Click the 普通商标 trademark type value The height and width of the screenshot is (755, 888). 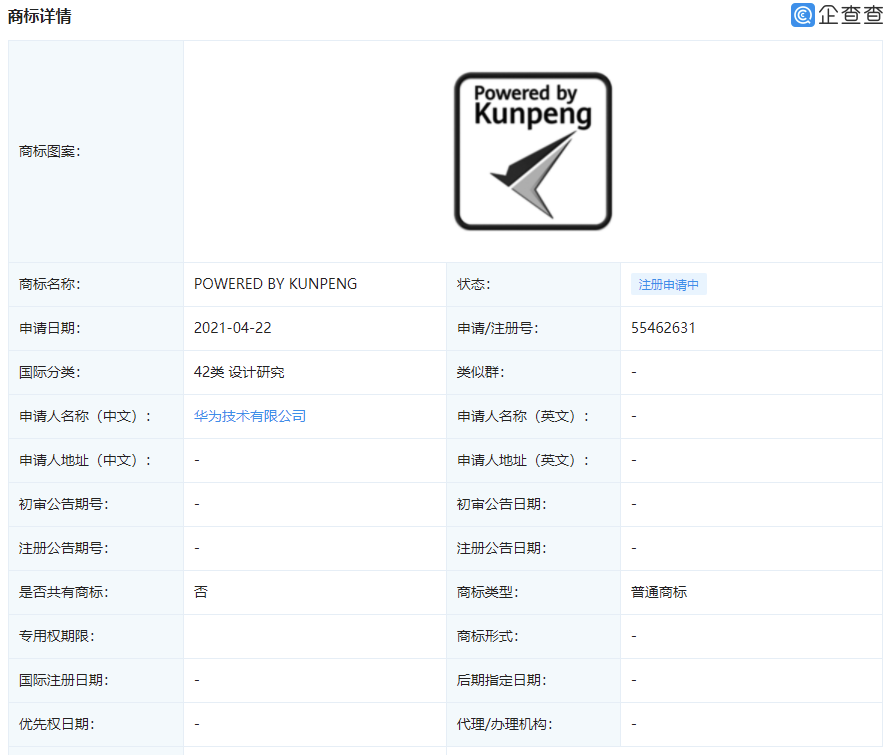pos(659,592)
